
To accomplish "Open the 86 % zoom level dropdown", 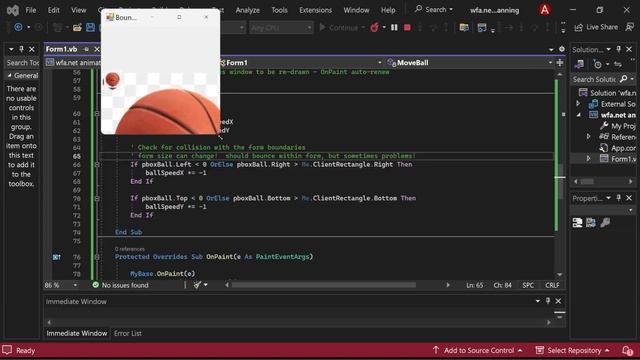I will coord(61,285).
